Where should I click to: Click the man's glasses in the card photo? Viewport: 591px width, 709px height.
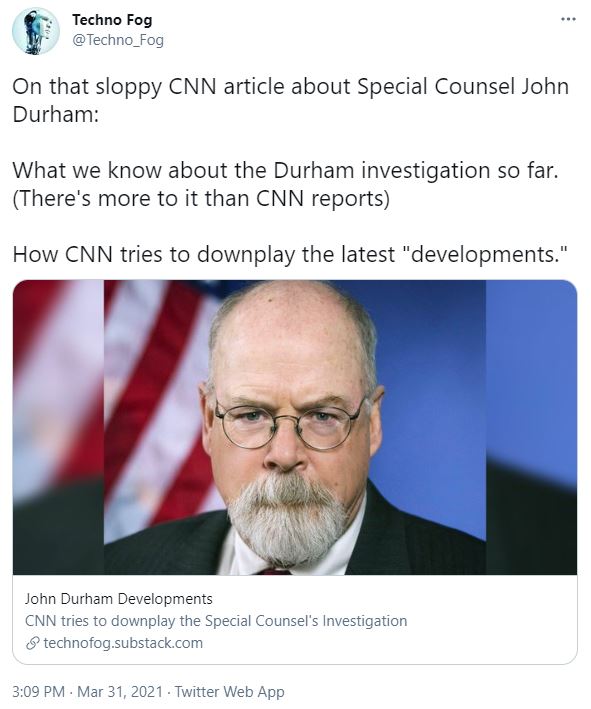[x=289, y=424]
